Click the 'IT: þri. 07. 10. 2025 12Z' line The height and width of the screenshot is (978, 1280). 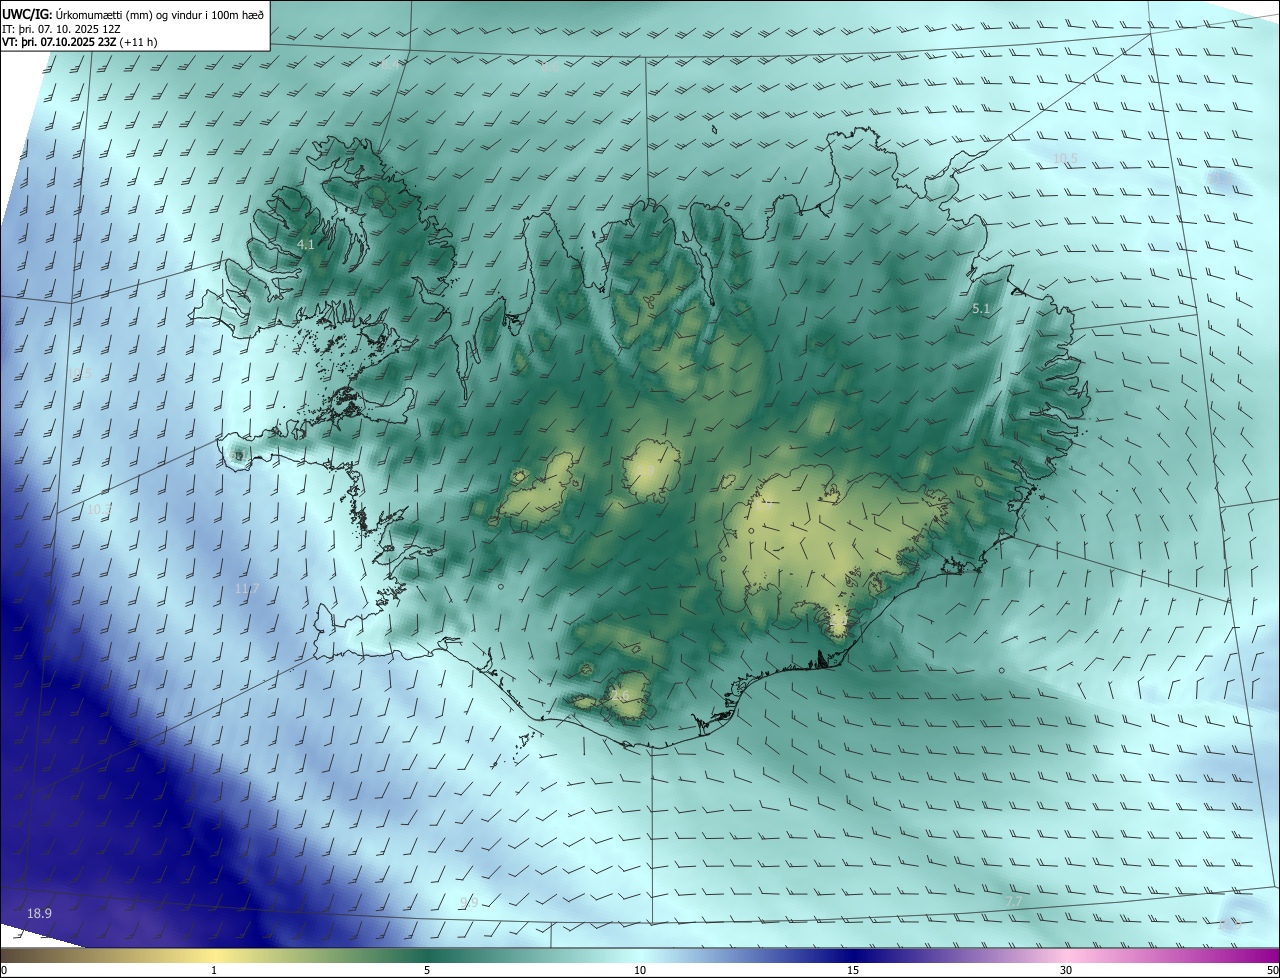(x=62, y=29)
